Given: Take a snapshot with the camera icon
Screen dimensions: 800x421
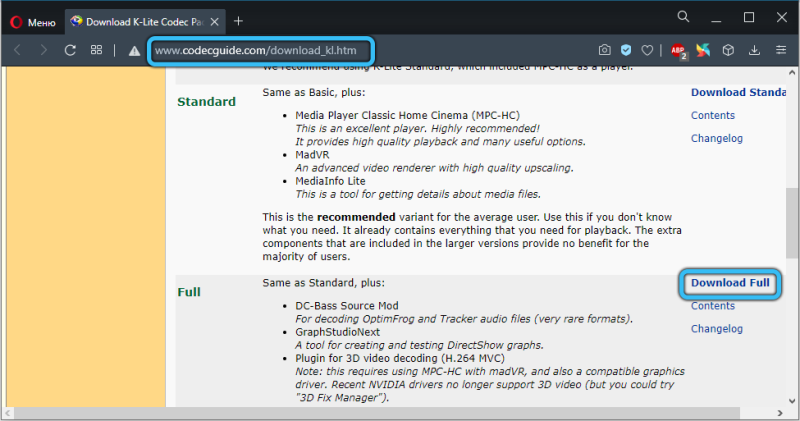Looking at the screenshot, I should pos(605,50).
